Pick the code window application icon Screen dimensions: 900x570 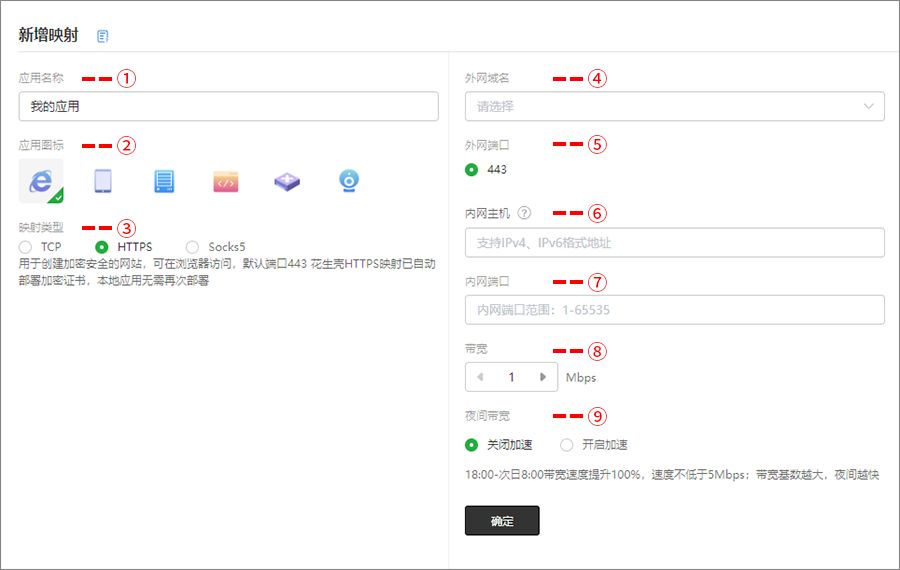[226, 181]
